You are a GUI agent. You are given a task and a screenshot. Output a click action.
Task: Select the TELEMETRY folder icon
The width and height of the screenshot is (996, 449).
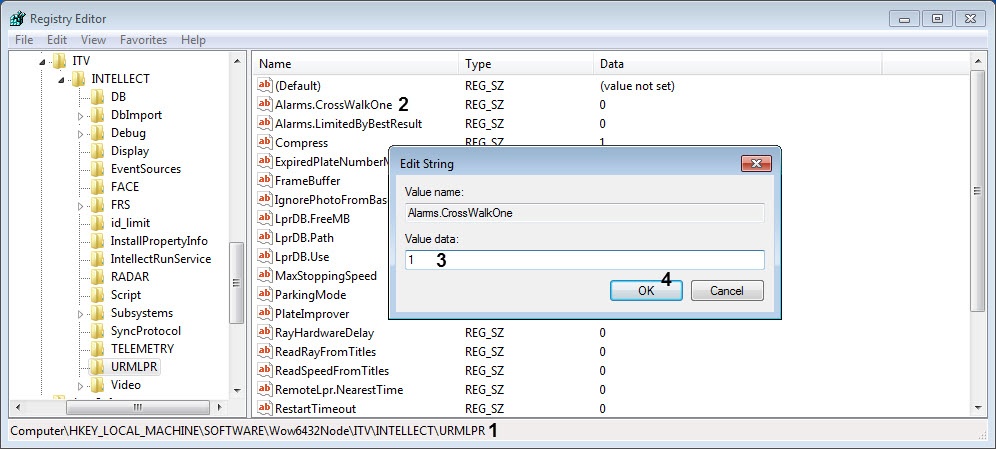point(97,349)
